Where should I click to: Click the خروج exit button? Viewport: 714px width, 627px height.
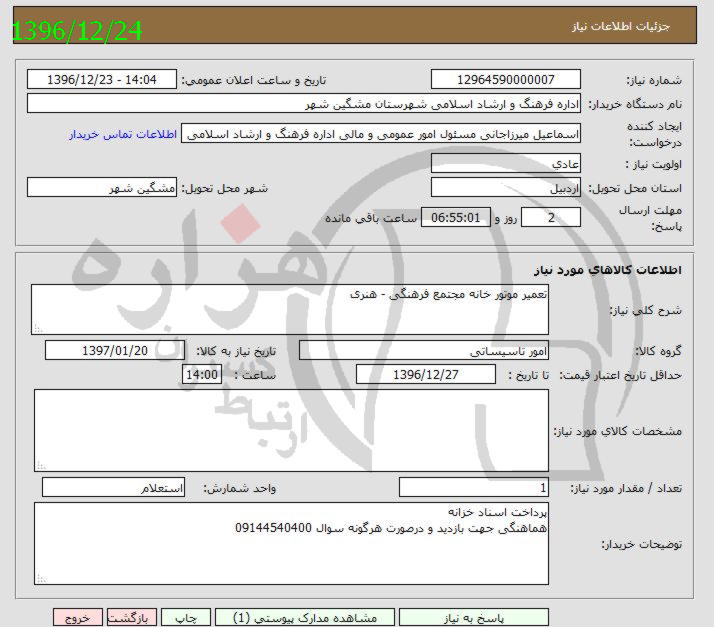[78, 617]
